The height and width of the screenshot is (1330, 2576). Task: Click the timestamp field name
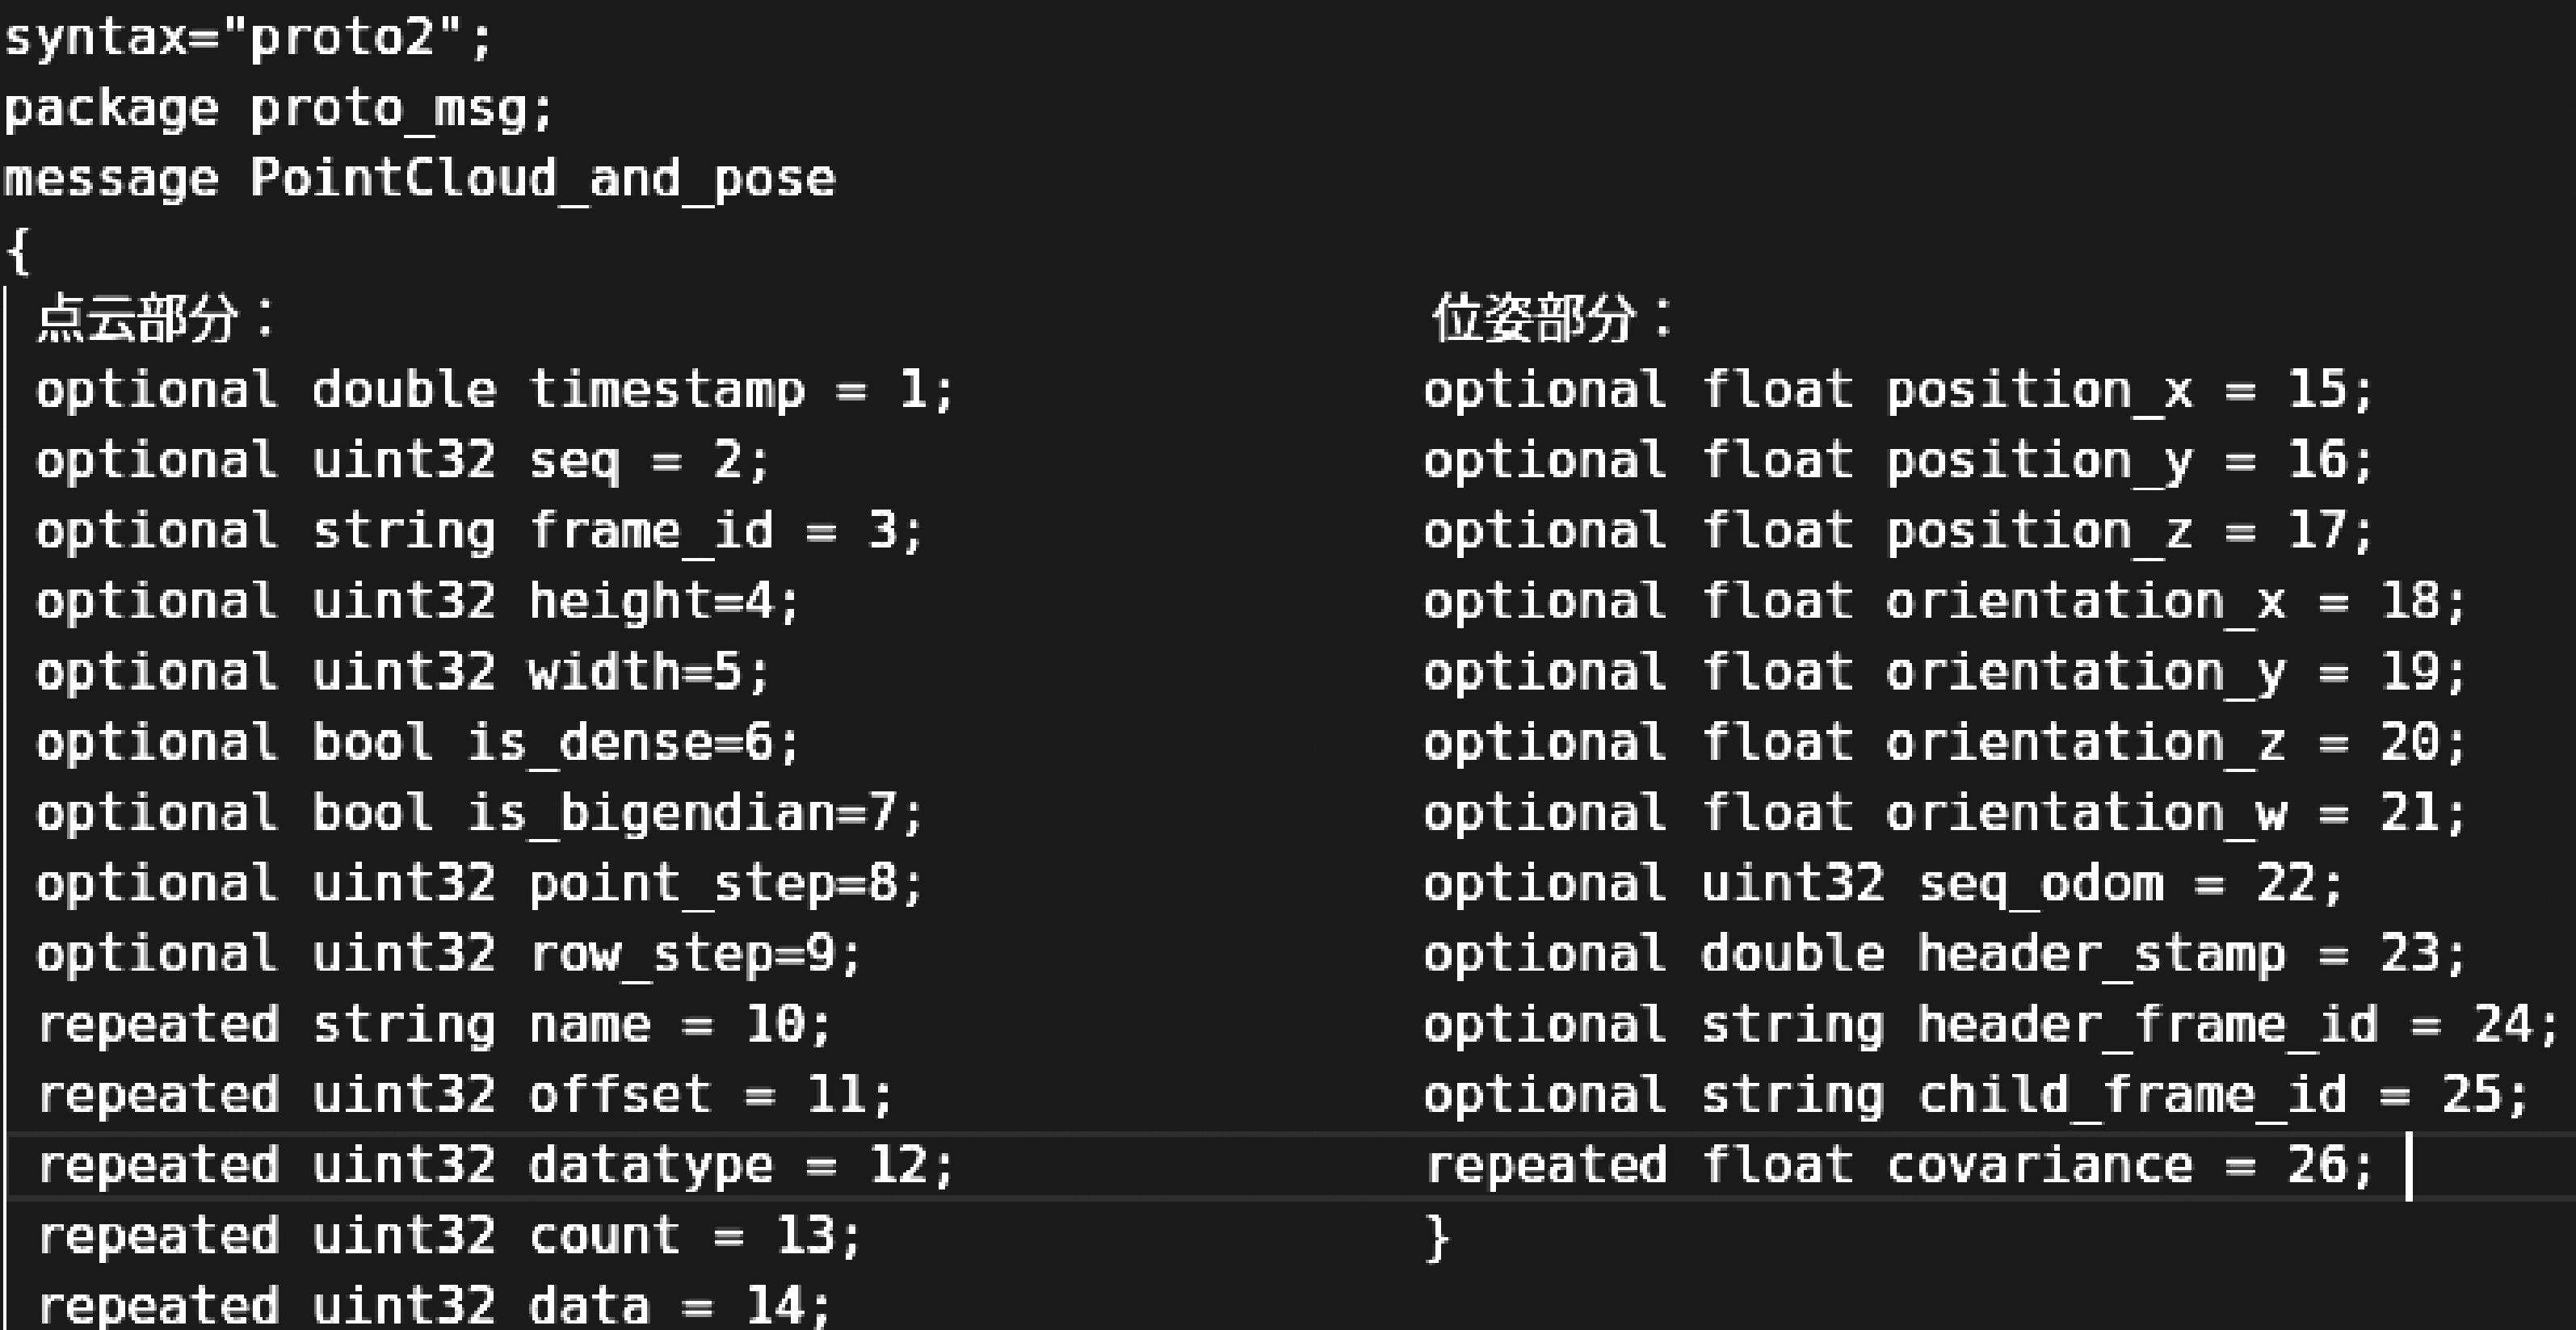(x=666, y=390)
